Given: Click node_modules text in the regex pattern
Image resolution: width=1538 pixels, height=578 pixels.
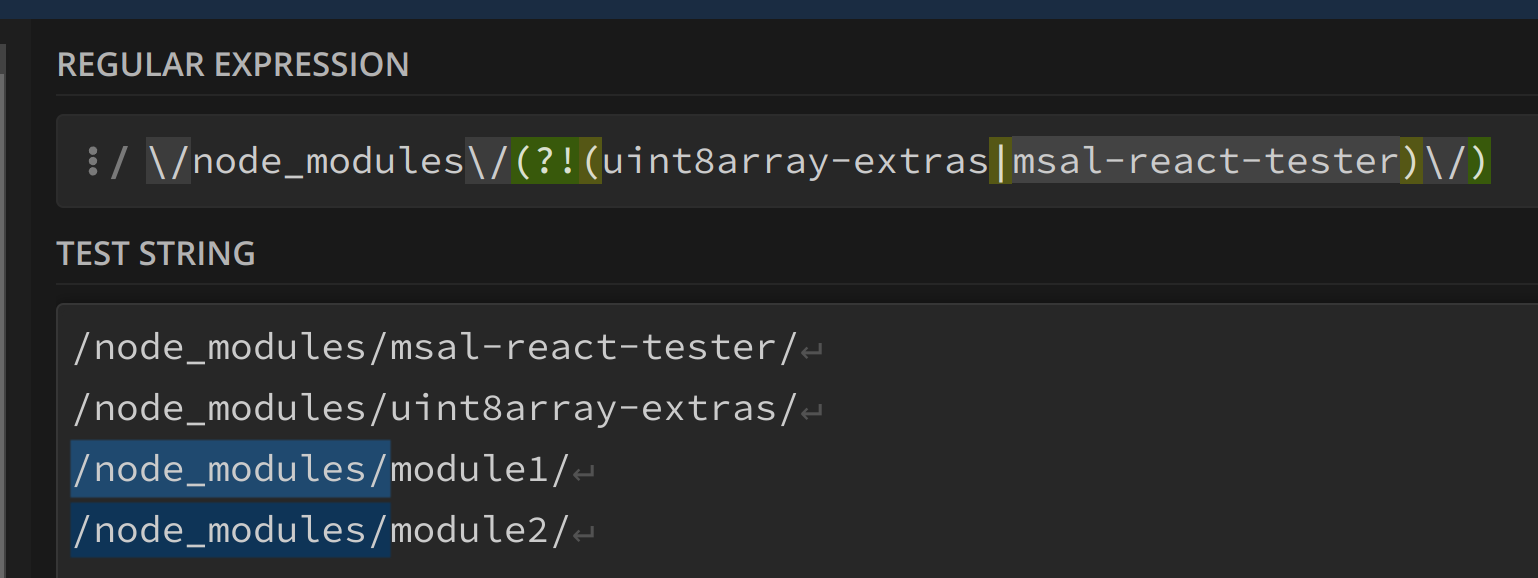Looking at the screenshot, I should tap(328, 161).
